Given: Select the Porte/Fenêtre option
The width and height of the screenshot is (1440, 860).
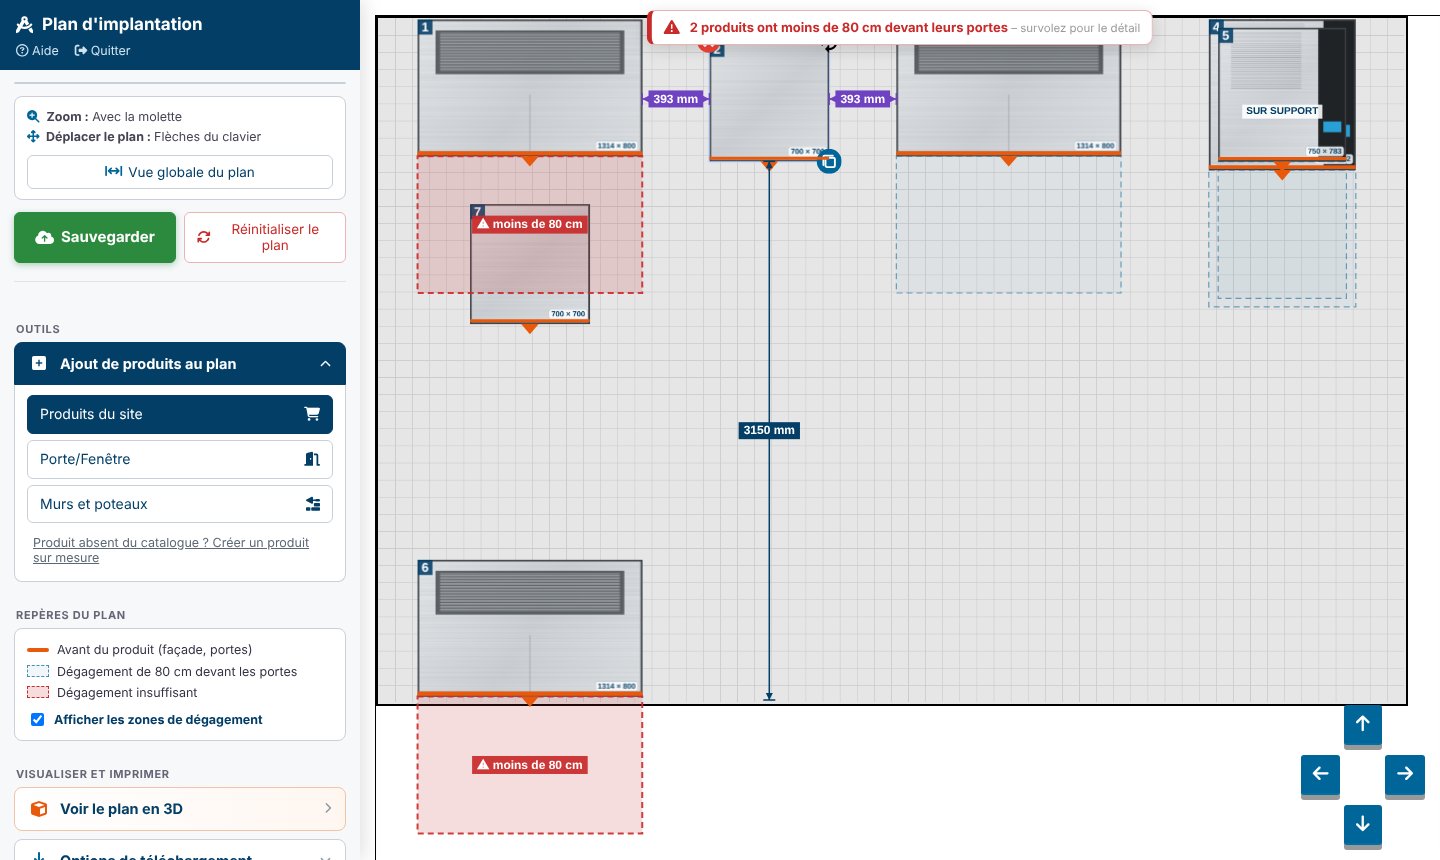Looking at the screenshot, I should click(180, 459).
